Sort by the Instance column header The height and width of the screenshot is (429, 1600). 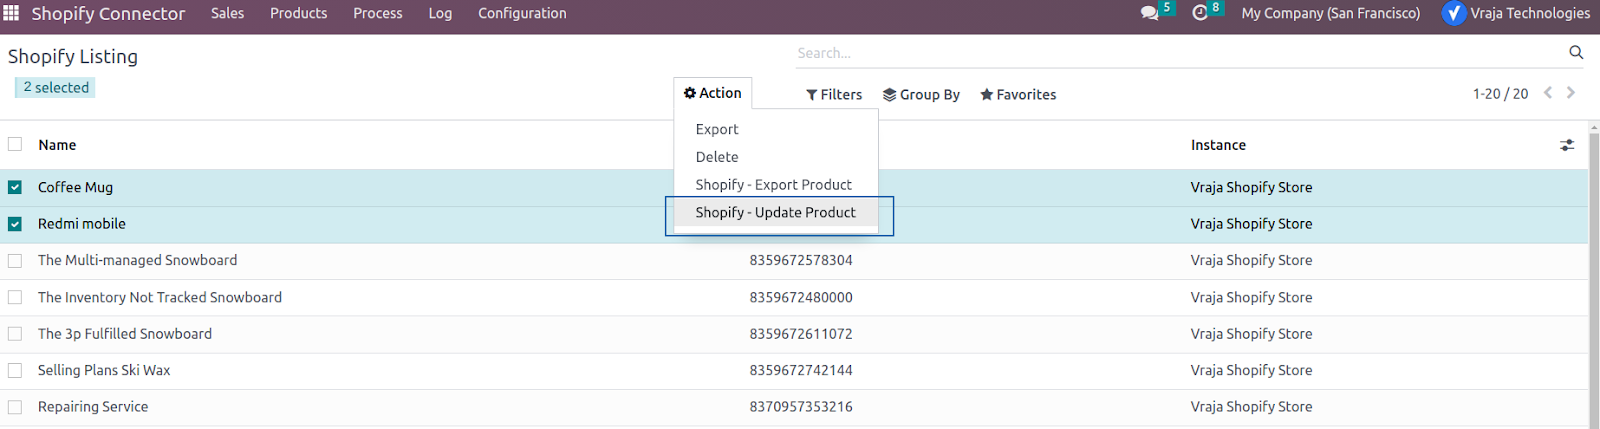pos(1218,145)
